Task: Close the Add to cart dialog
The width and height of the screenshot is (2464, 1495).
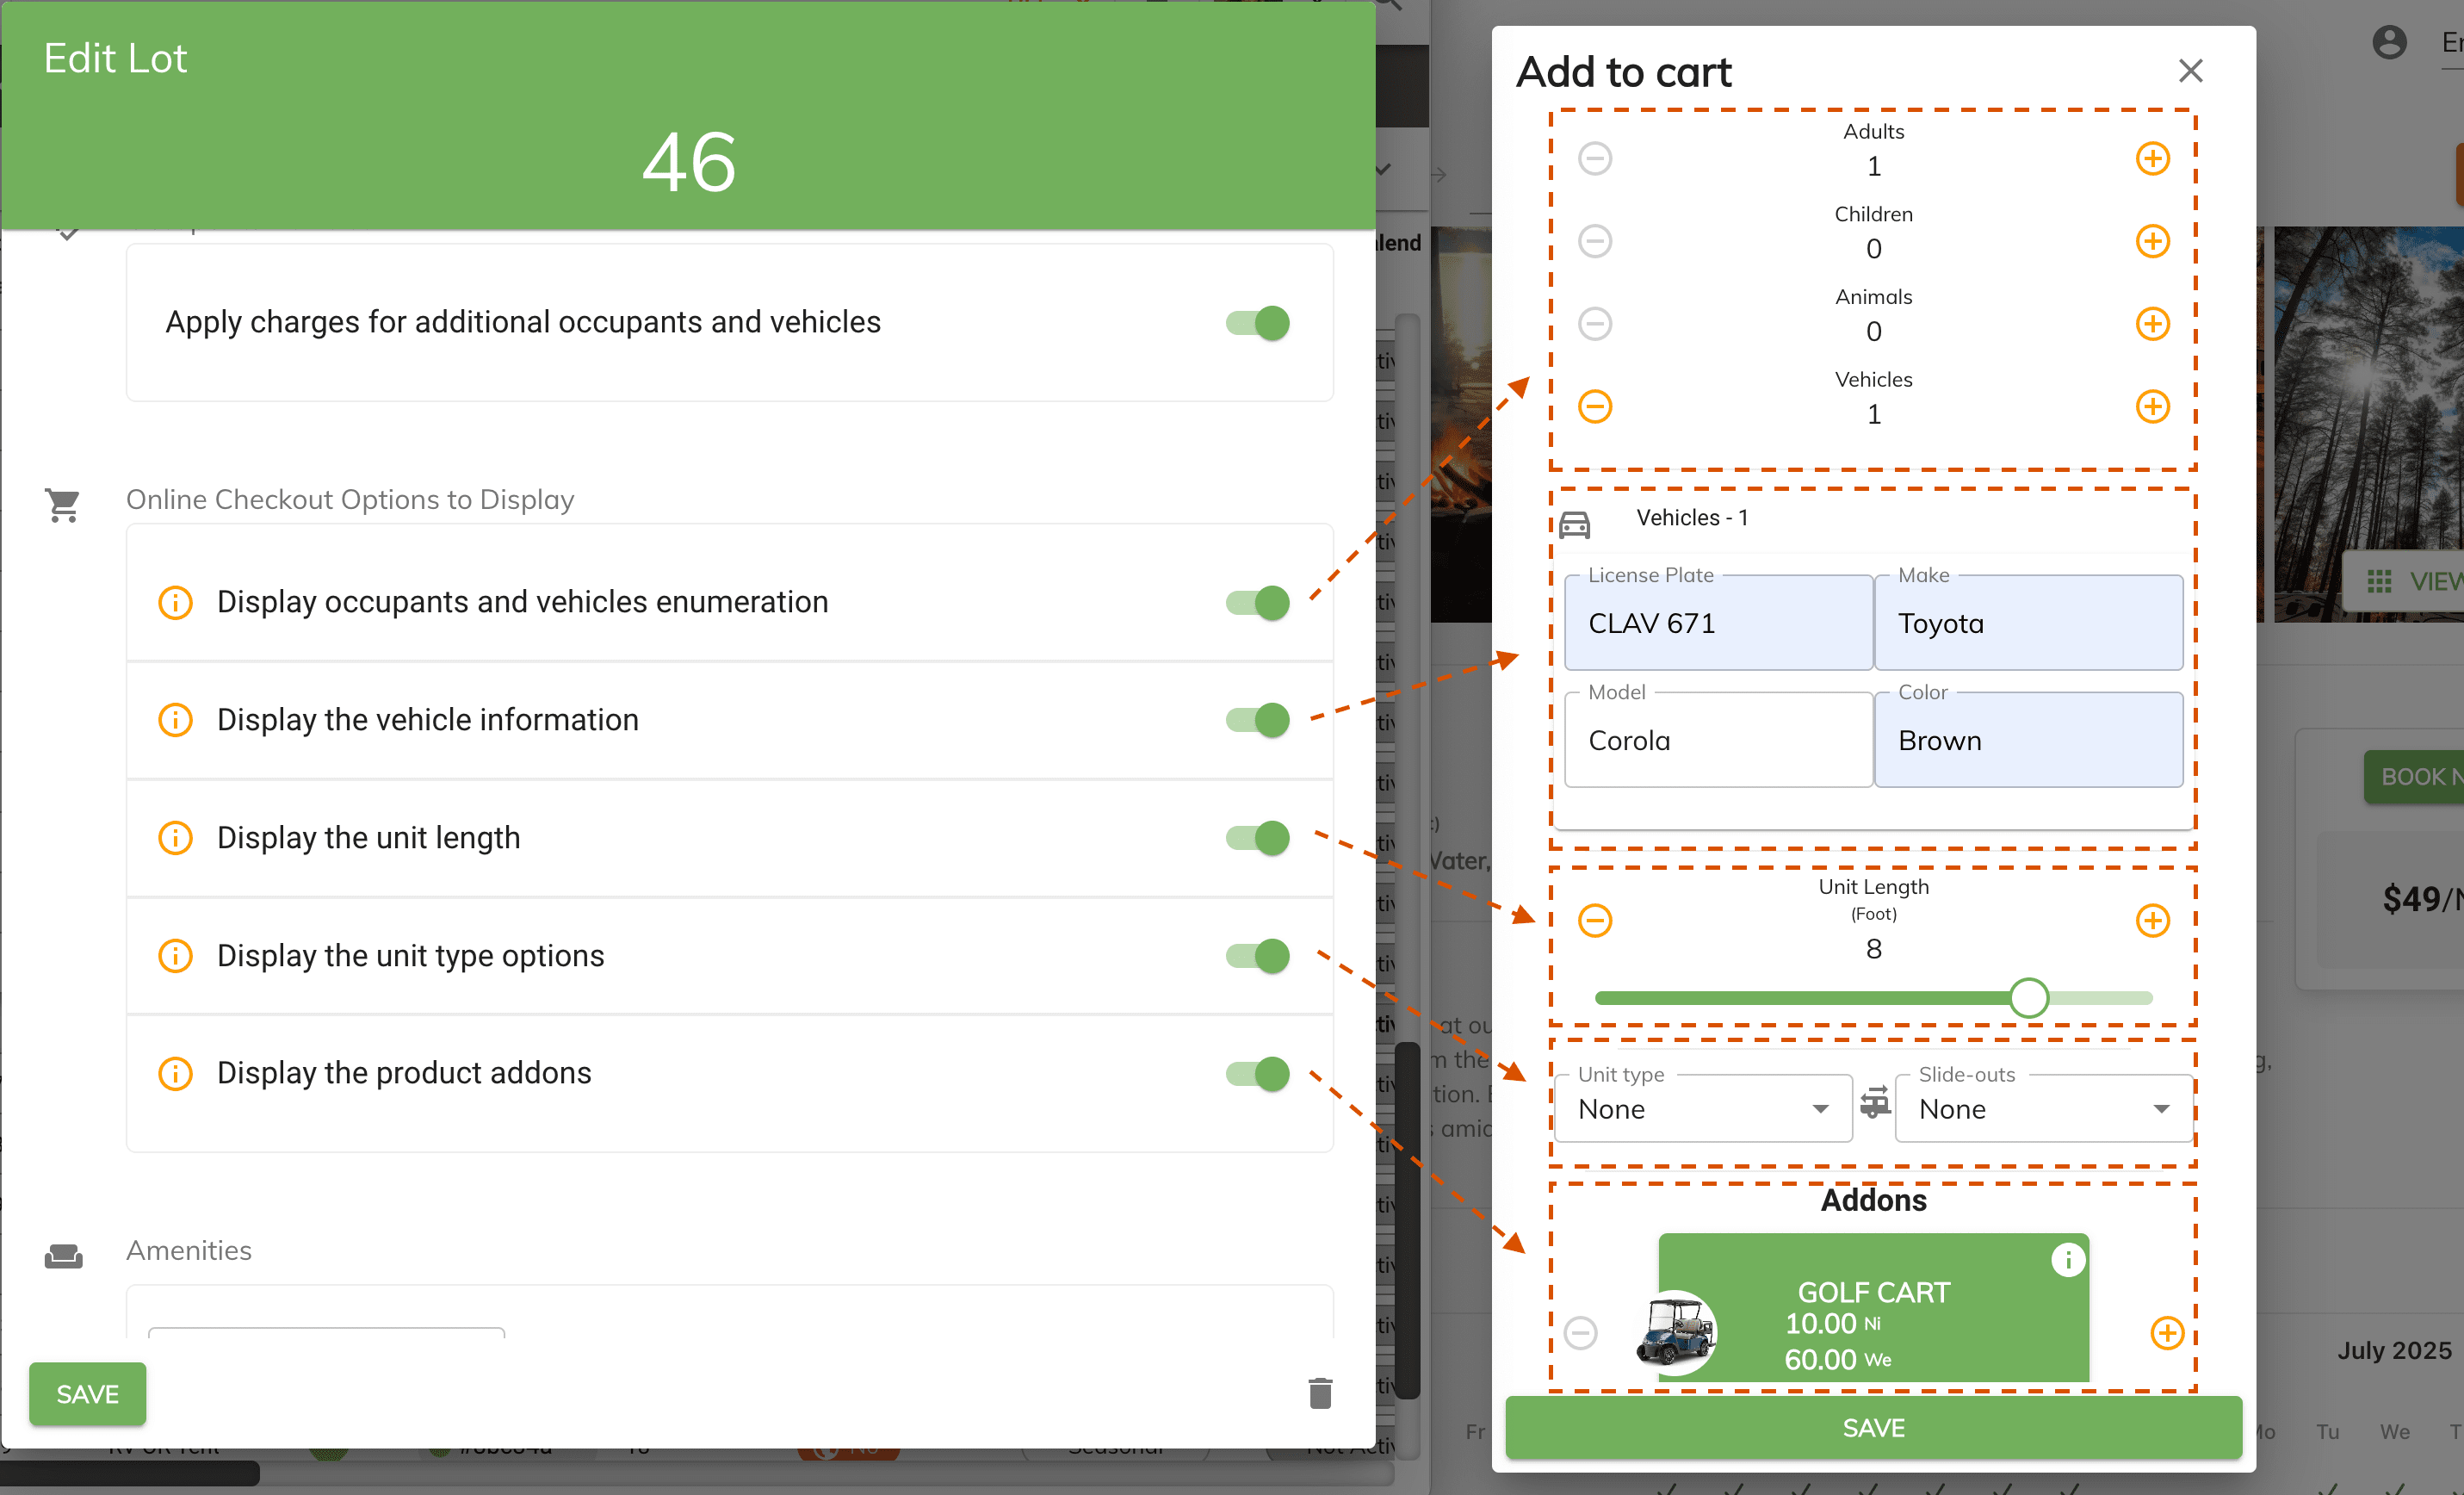Action: click(2190, 71)
